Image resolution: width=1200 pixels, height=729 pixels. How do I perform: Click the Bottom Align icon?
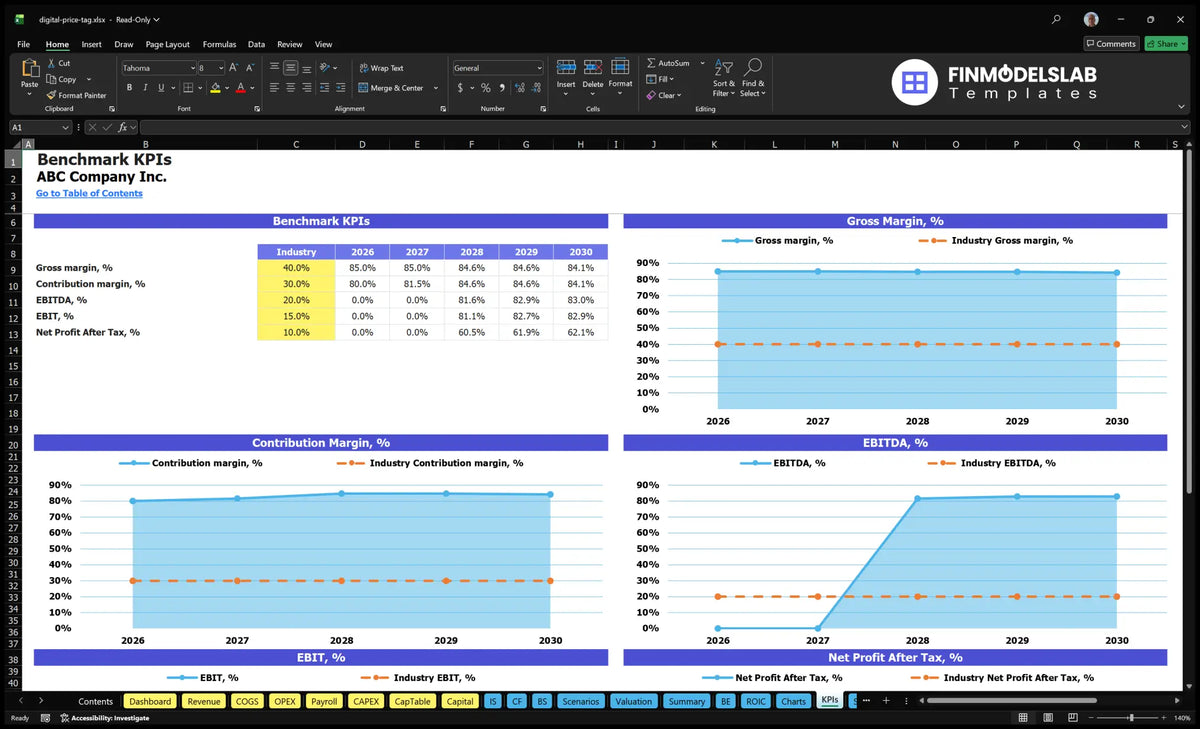click(x=306, y=68)
